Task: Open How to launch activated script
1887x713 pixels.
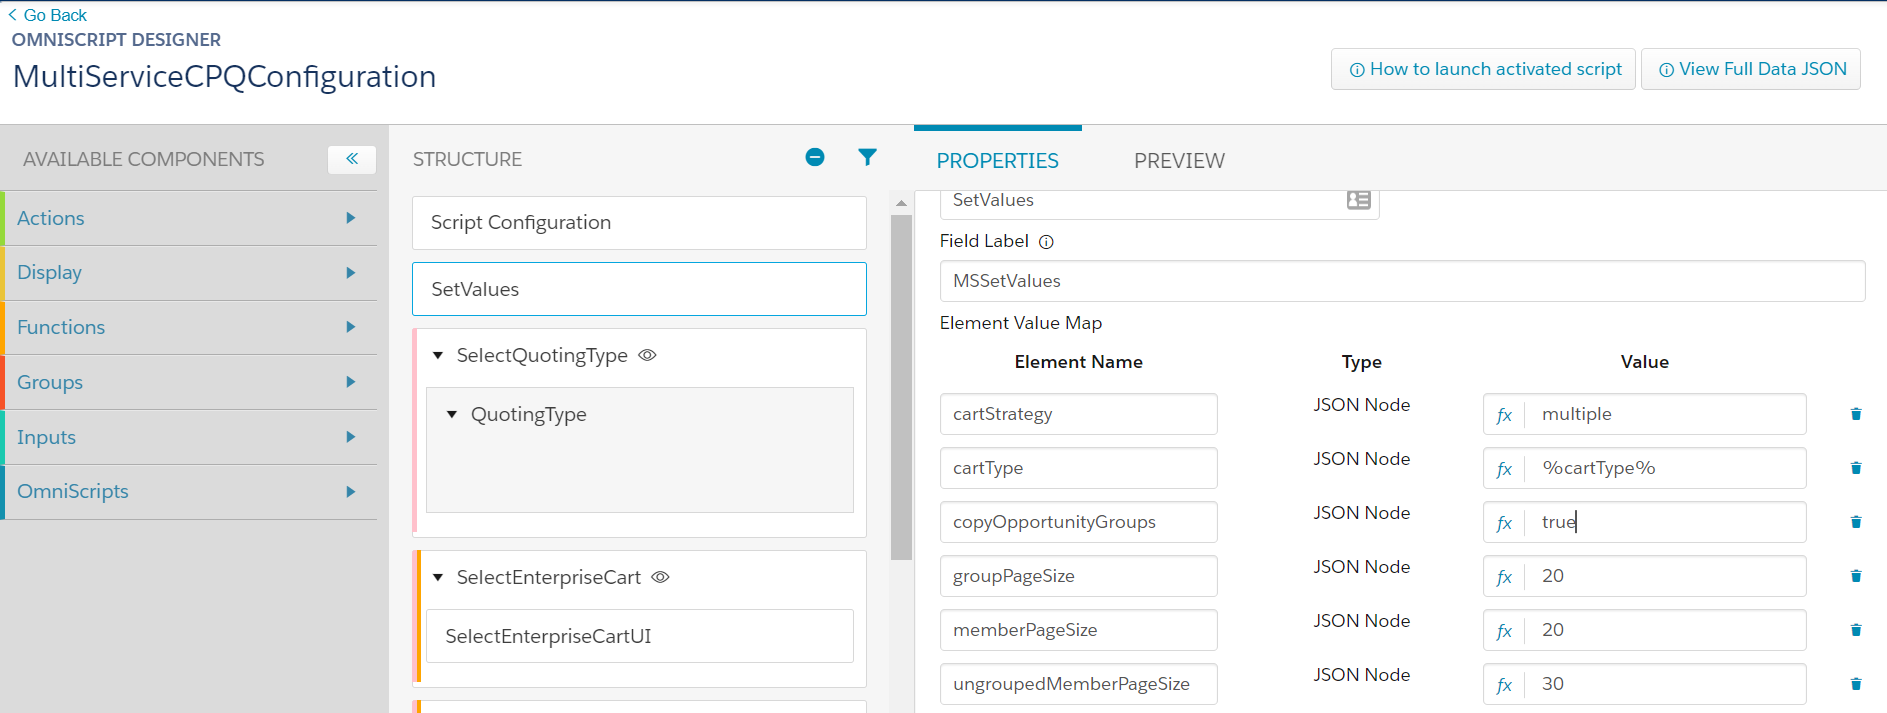Action: (x=1484, y=69)
